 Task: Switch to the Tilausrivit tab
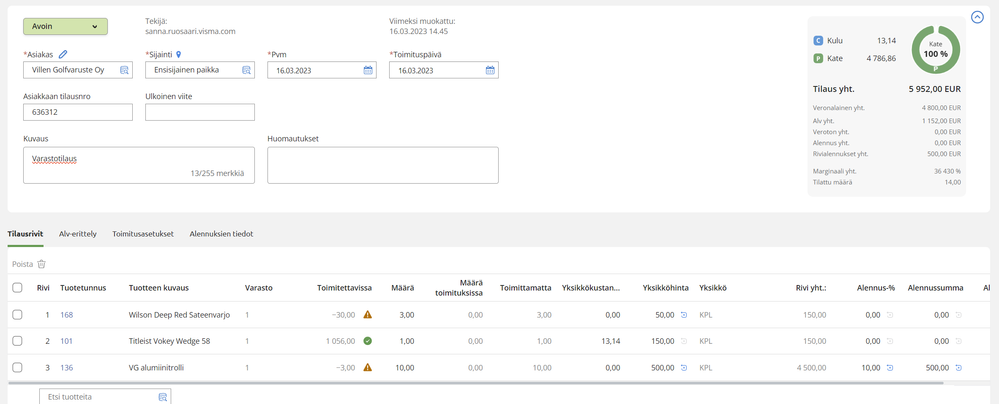pos(25,234)
